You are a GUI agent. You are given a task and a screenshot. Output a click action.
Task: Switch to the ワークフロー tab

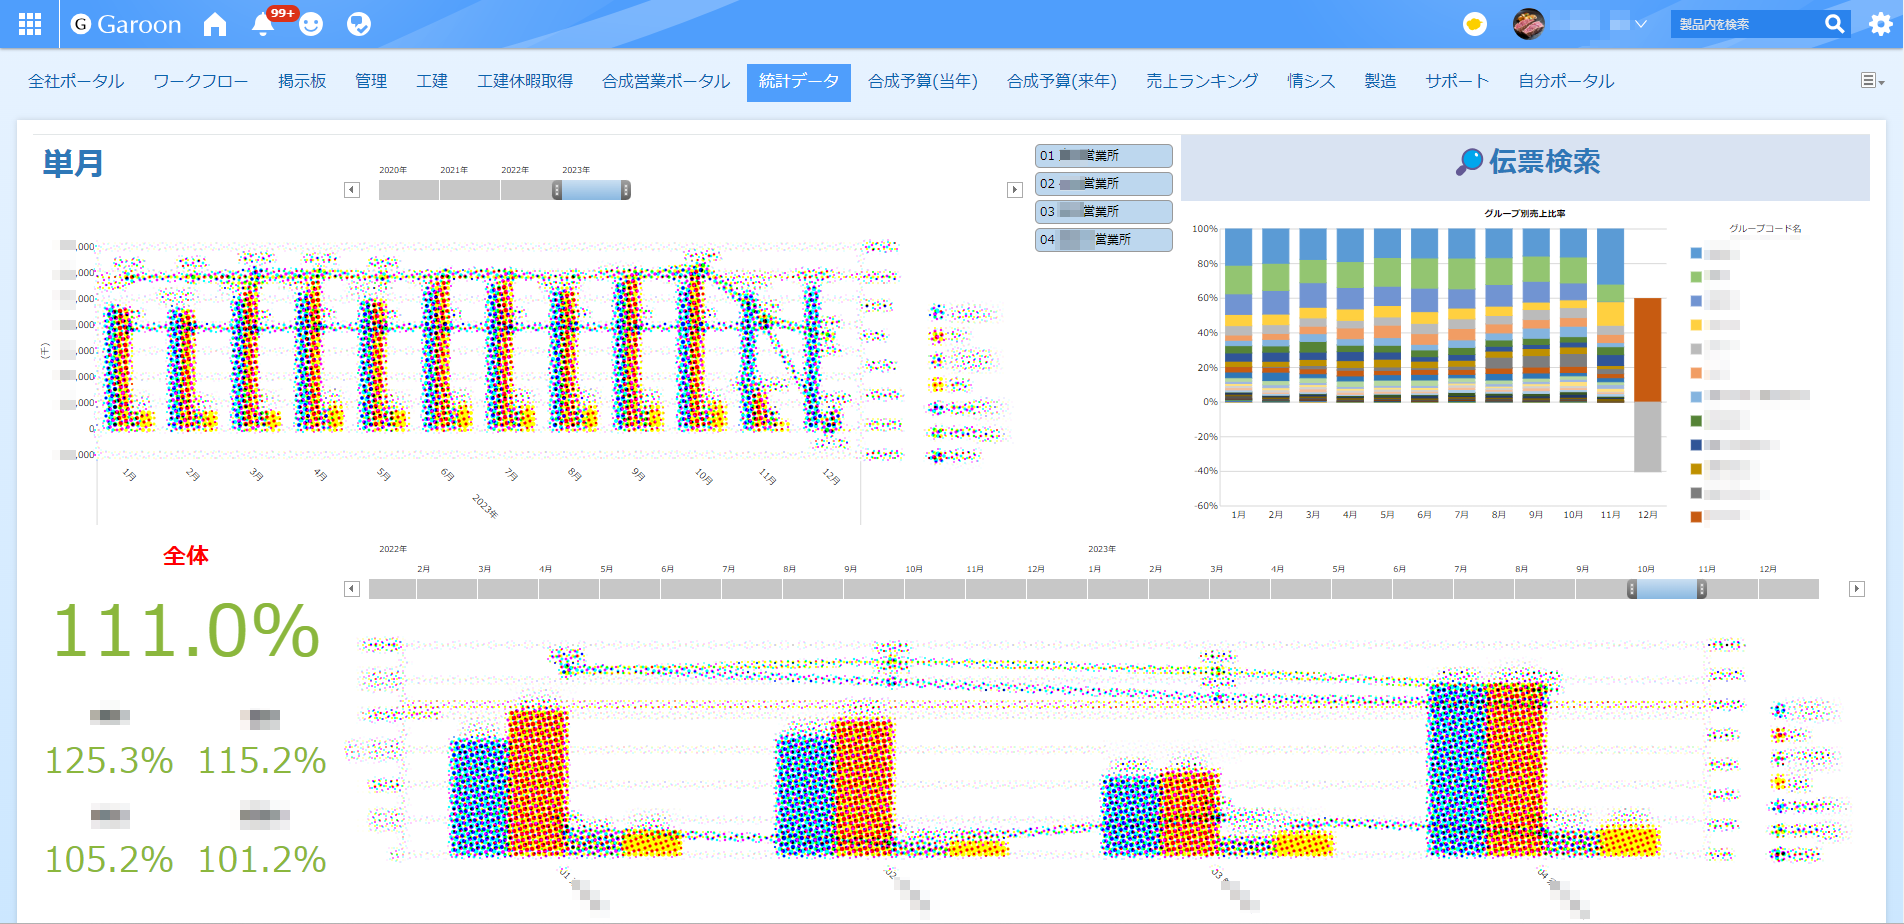point(200,81)
